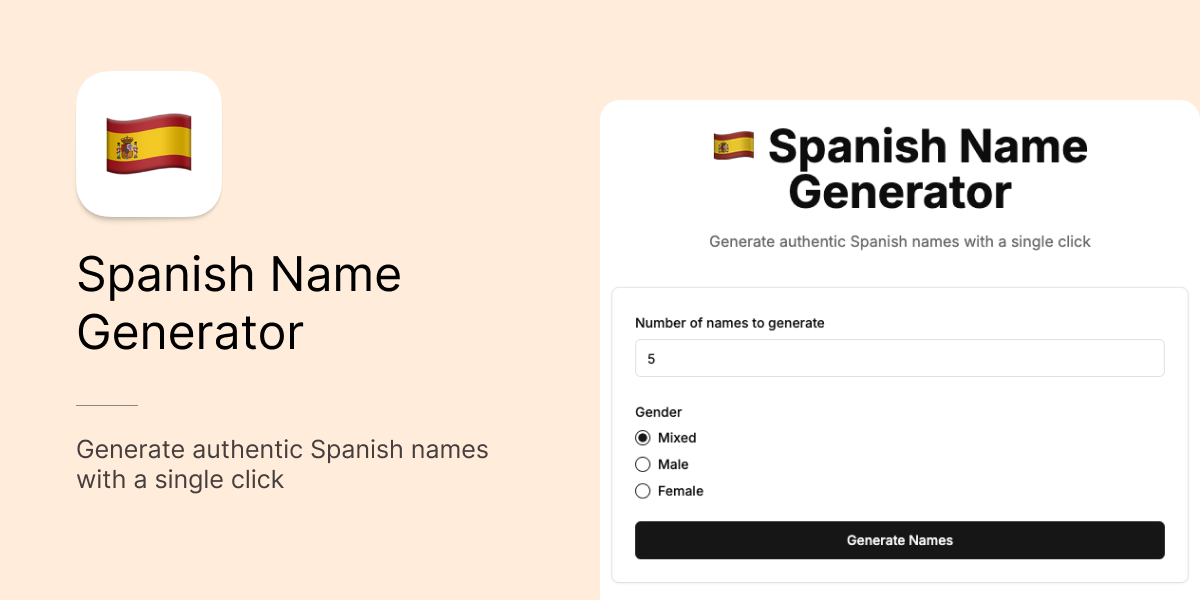The image size is (1200, 600).
Task: Click the left panel title 'Spanish Name Generator'
Action: [x=239, y=304]
